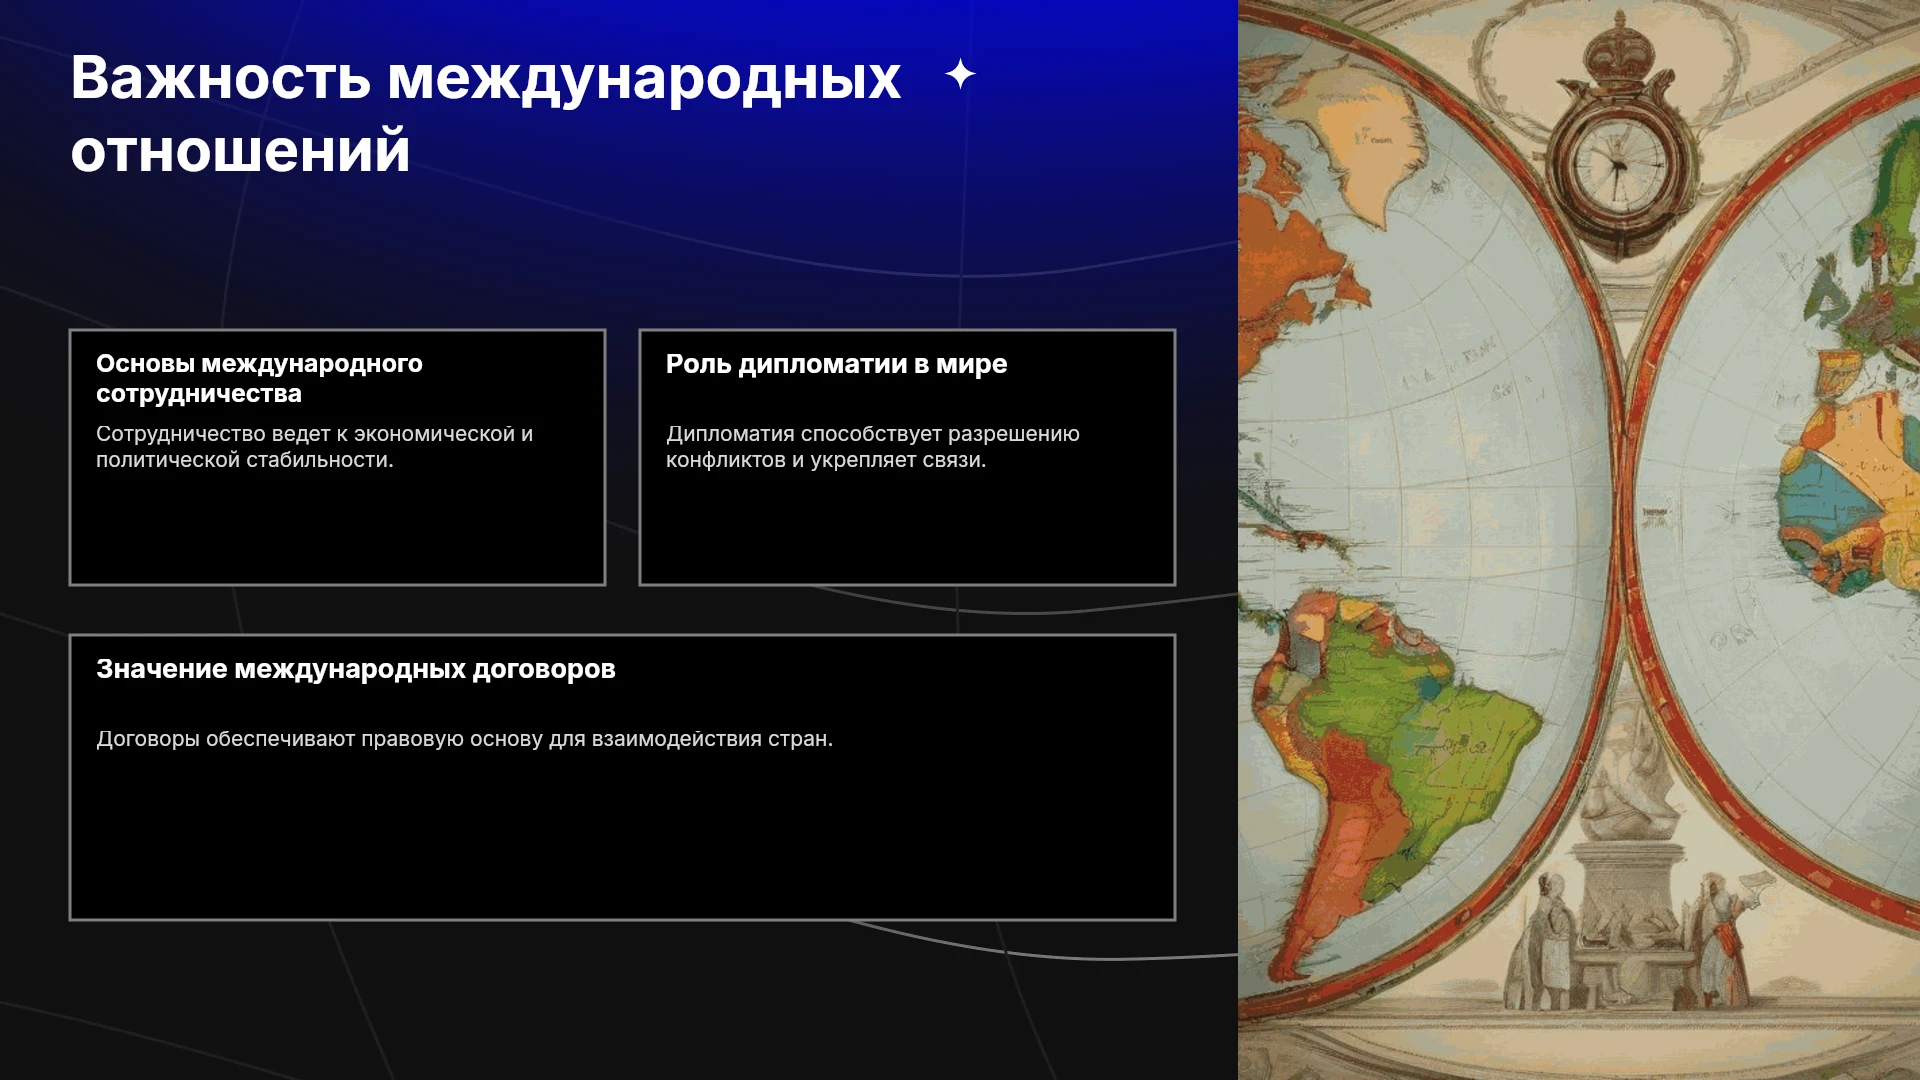Viewport: 1920px width, 1080px height.
Task: Select the title 'Важность международных отношений'
Action: [x=486, y=113]
